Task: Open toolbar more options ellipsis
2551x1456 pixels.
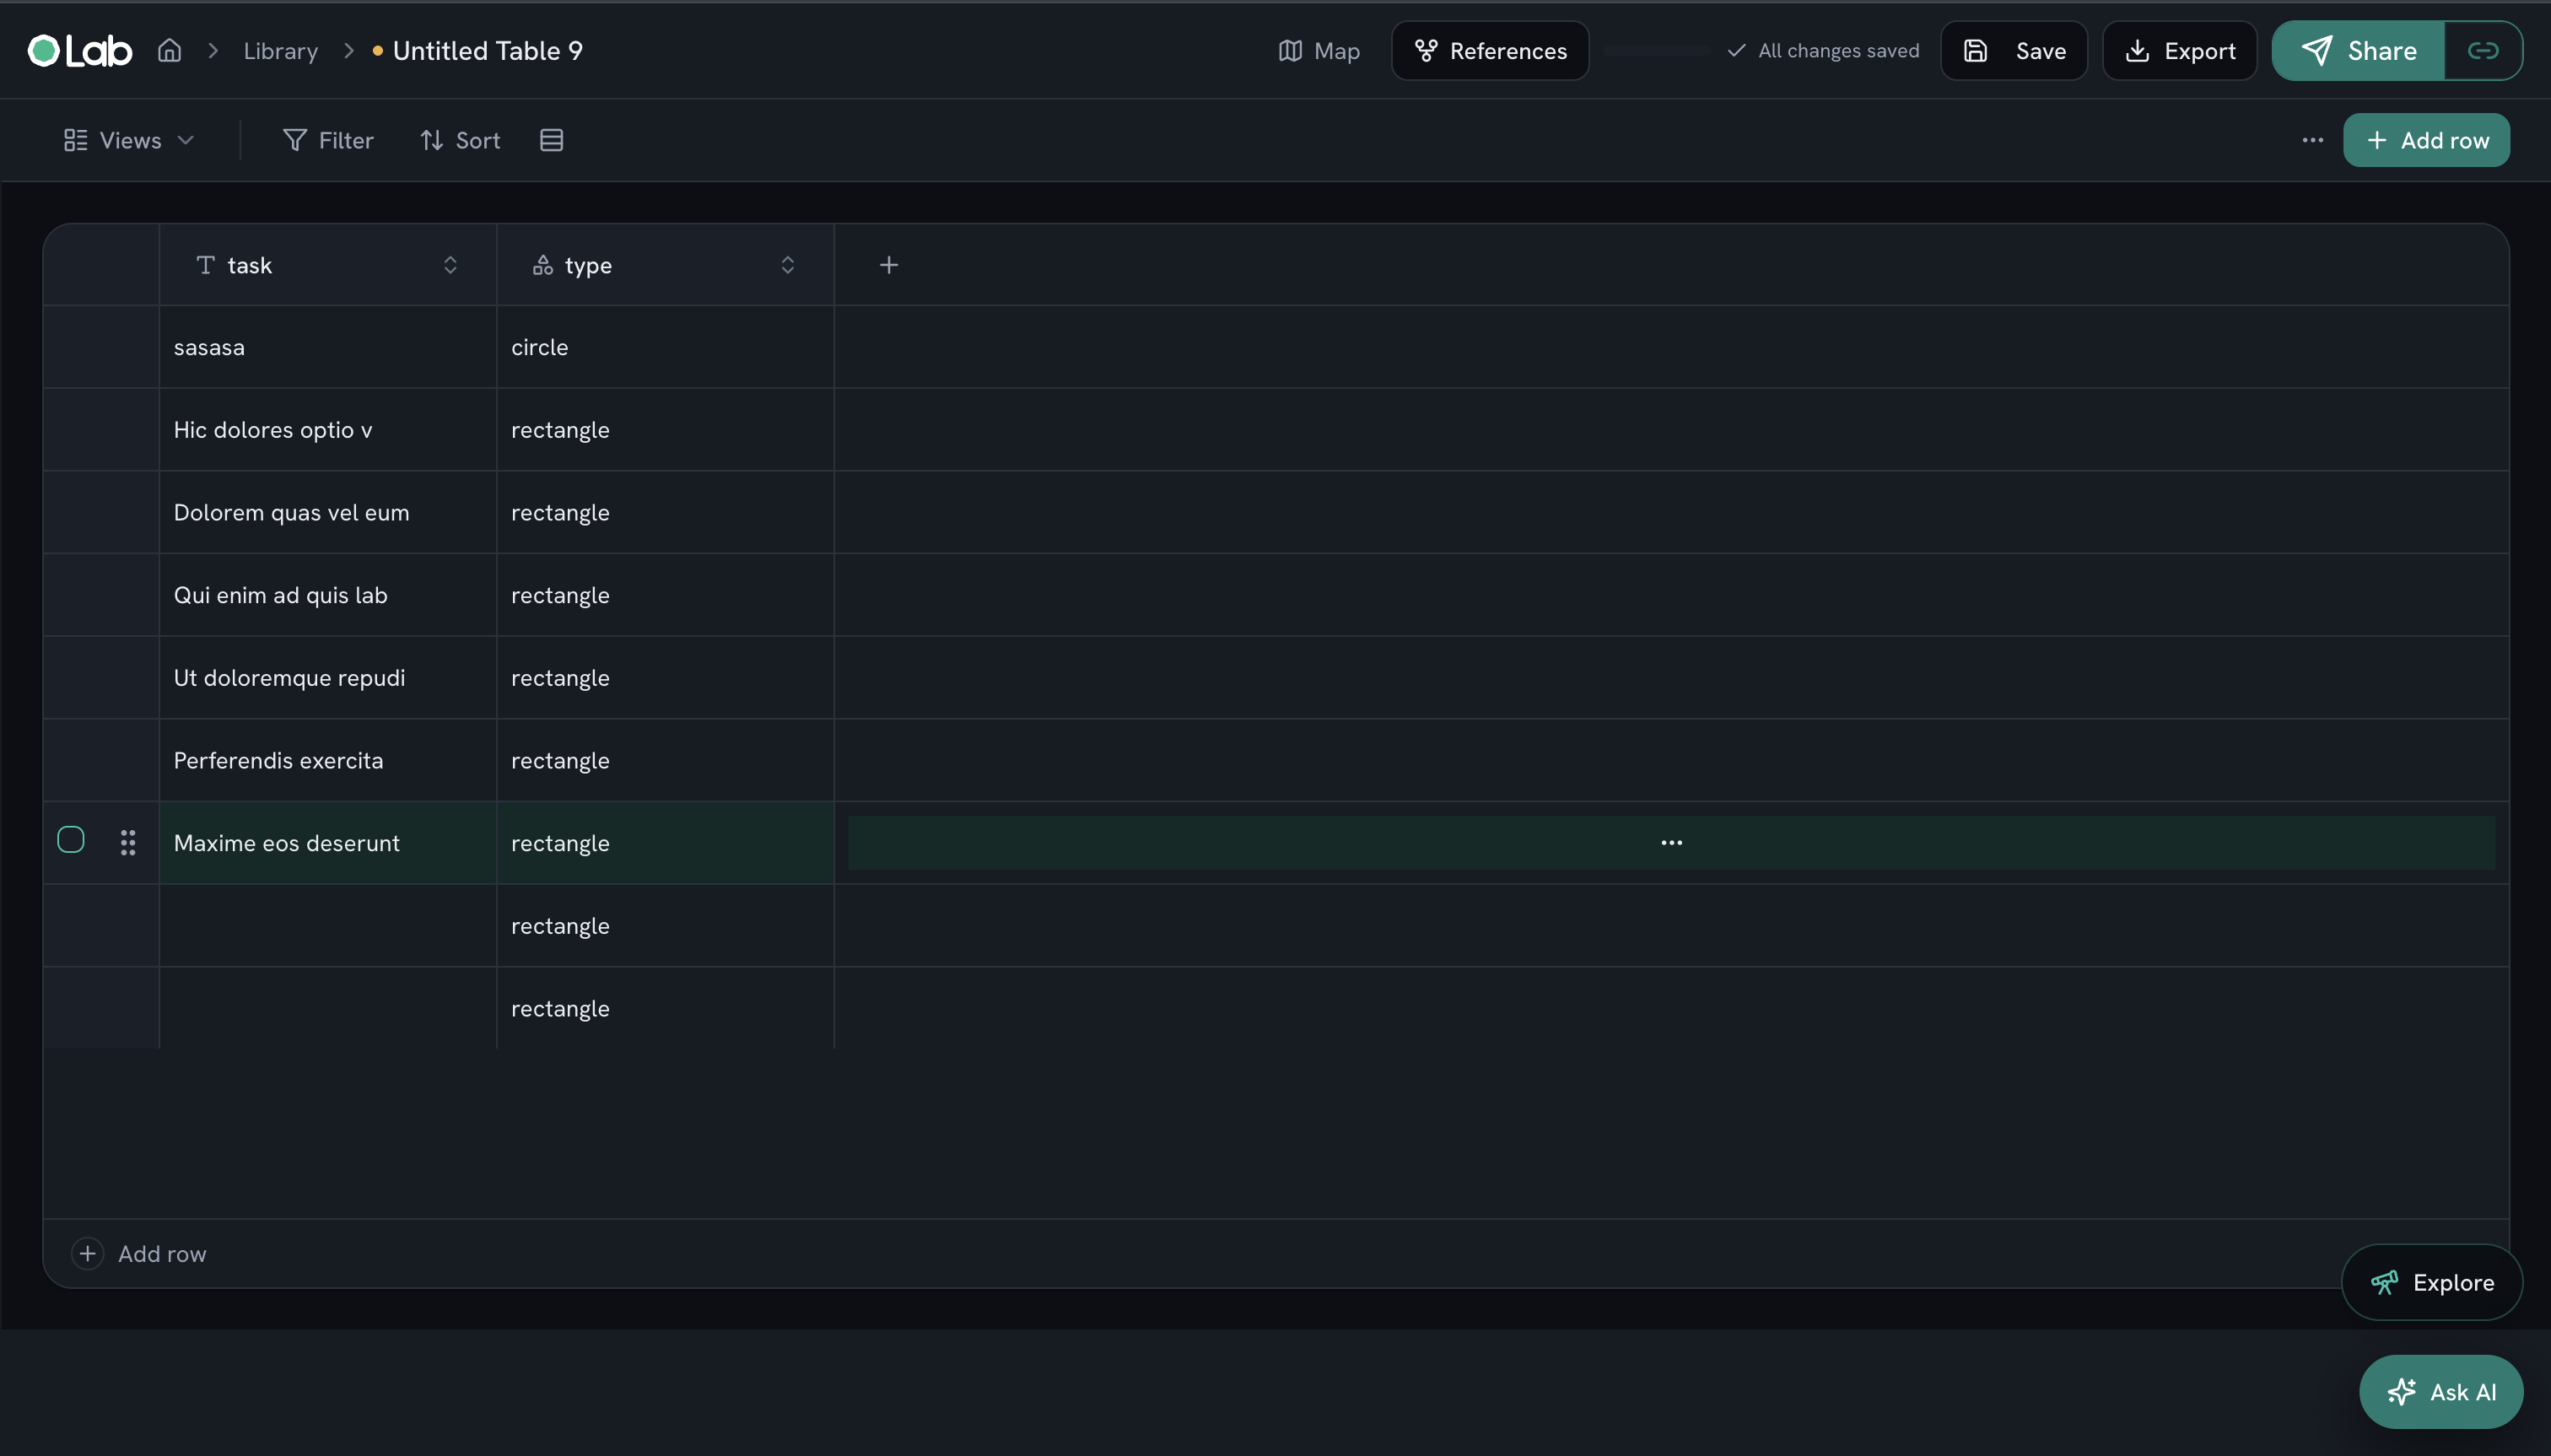Action: pyautogui.click(x=2312, y=140)
